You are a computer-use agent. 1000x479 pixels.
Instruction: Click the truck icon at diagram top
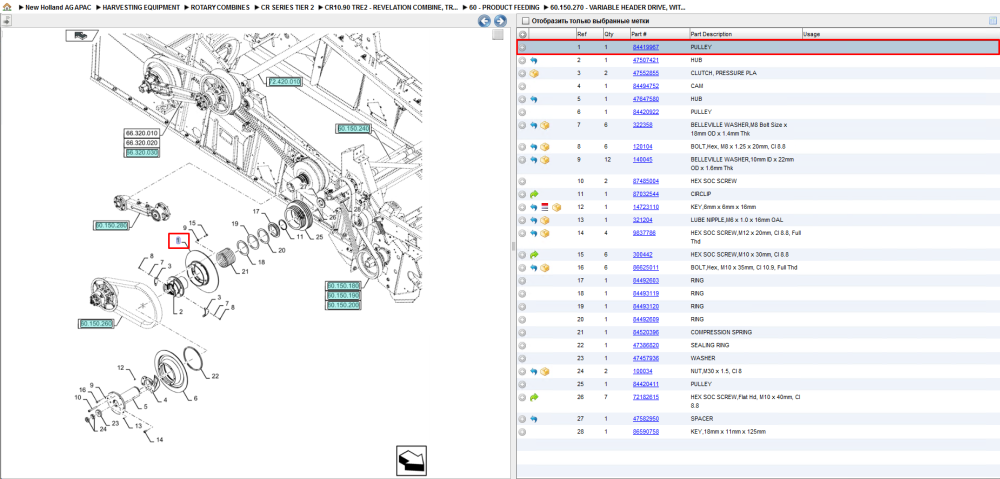[x=82, y=36]
